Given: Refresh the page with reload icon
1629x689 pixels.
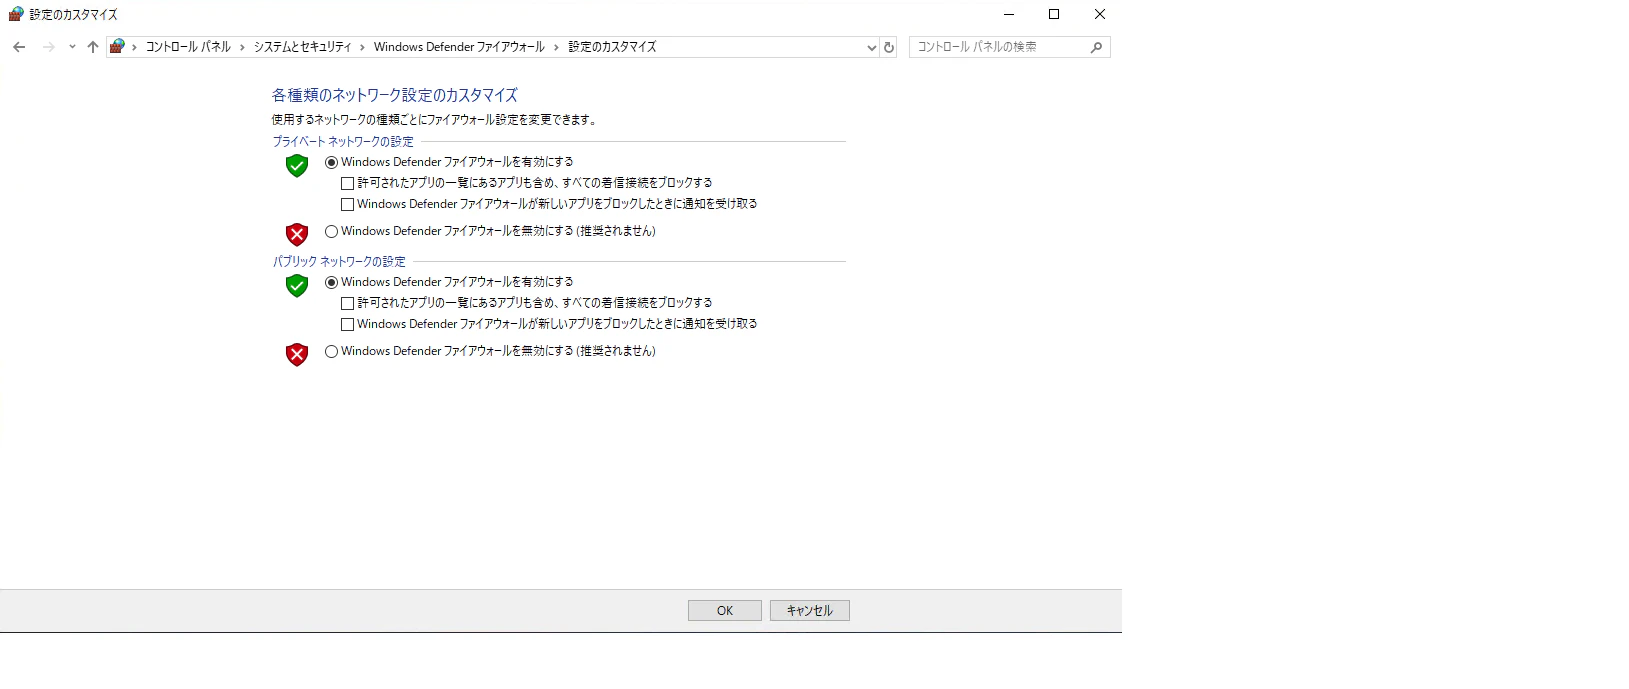Looking at the screenshot, I should pyautogui.click(x=889, y=47).
